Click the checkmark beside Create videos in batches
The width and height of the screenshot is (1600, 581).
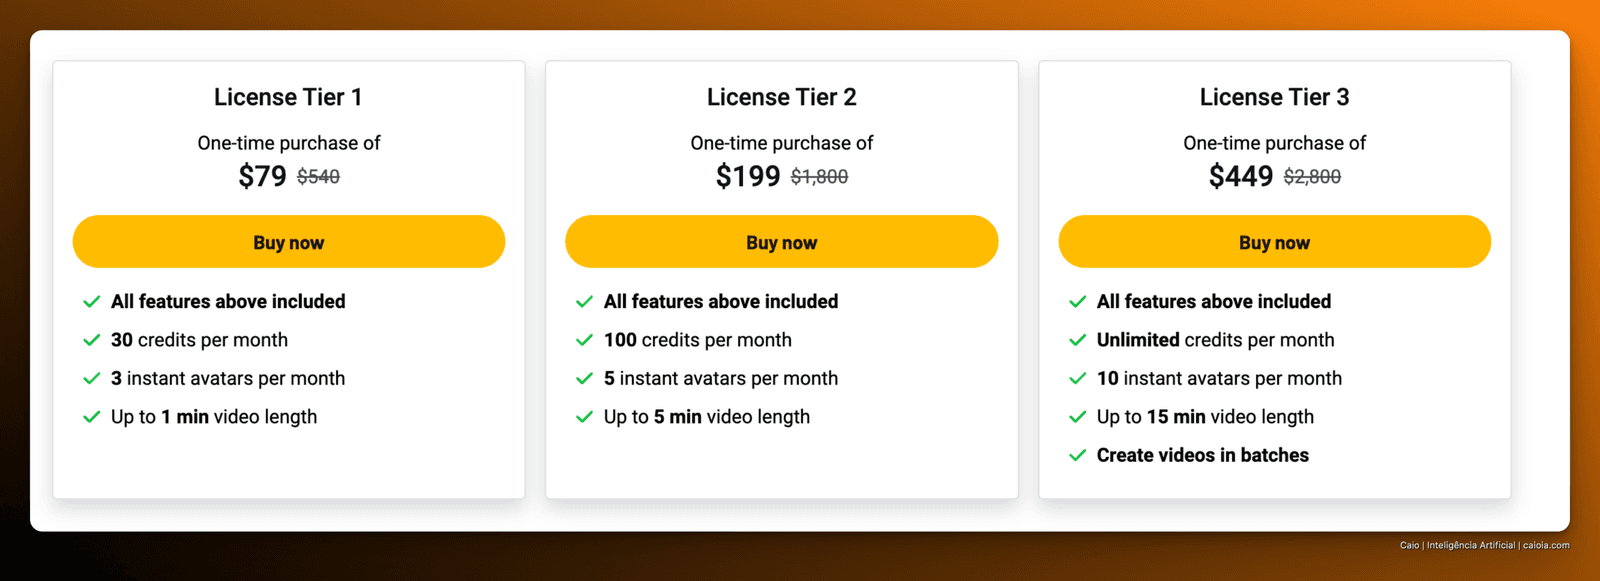tap(1078, 455)
